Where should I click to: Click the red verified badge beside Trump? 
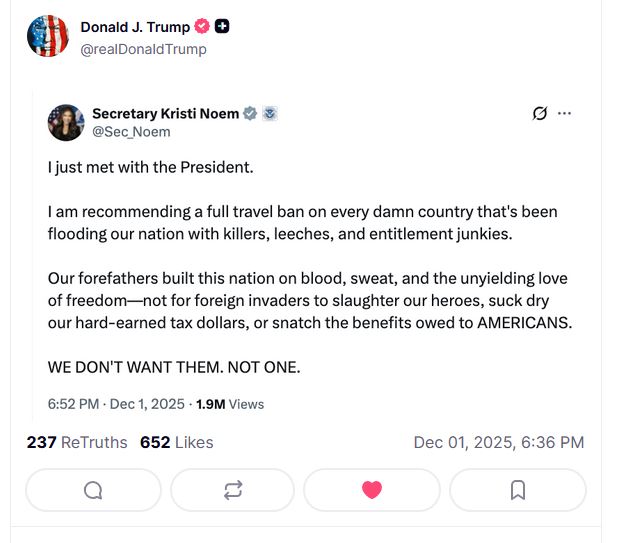click(x=201, y=27)
